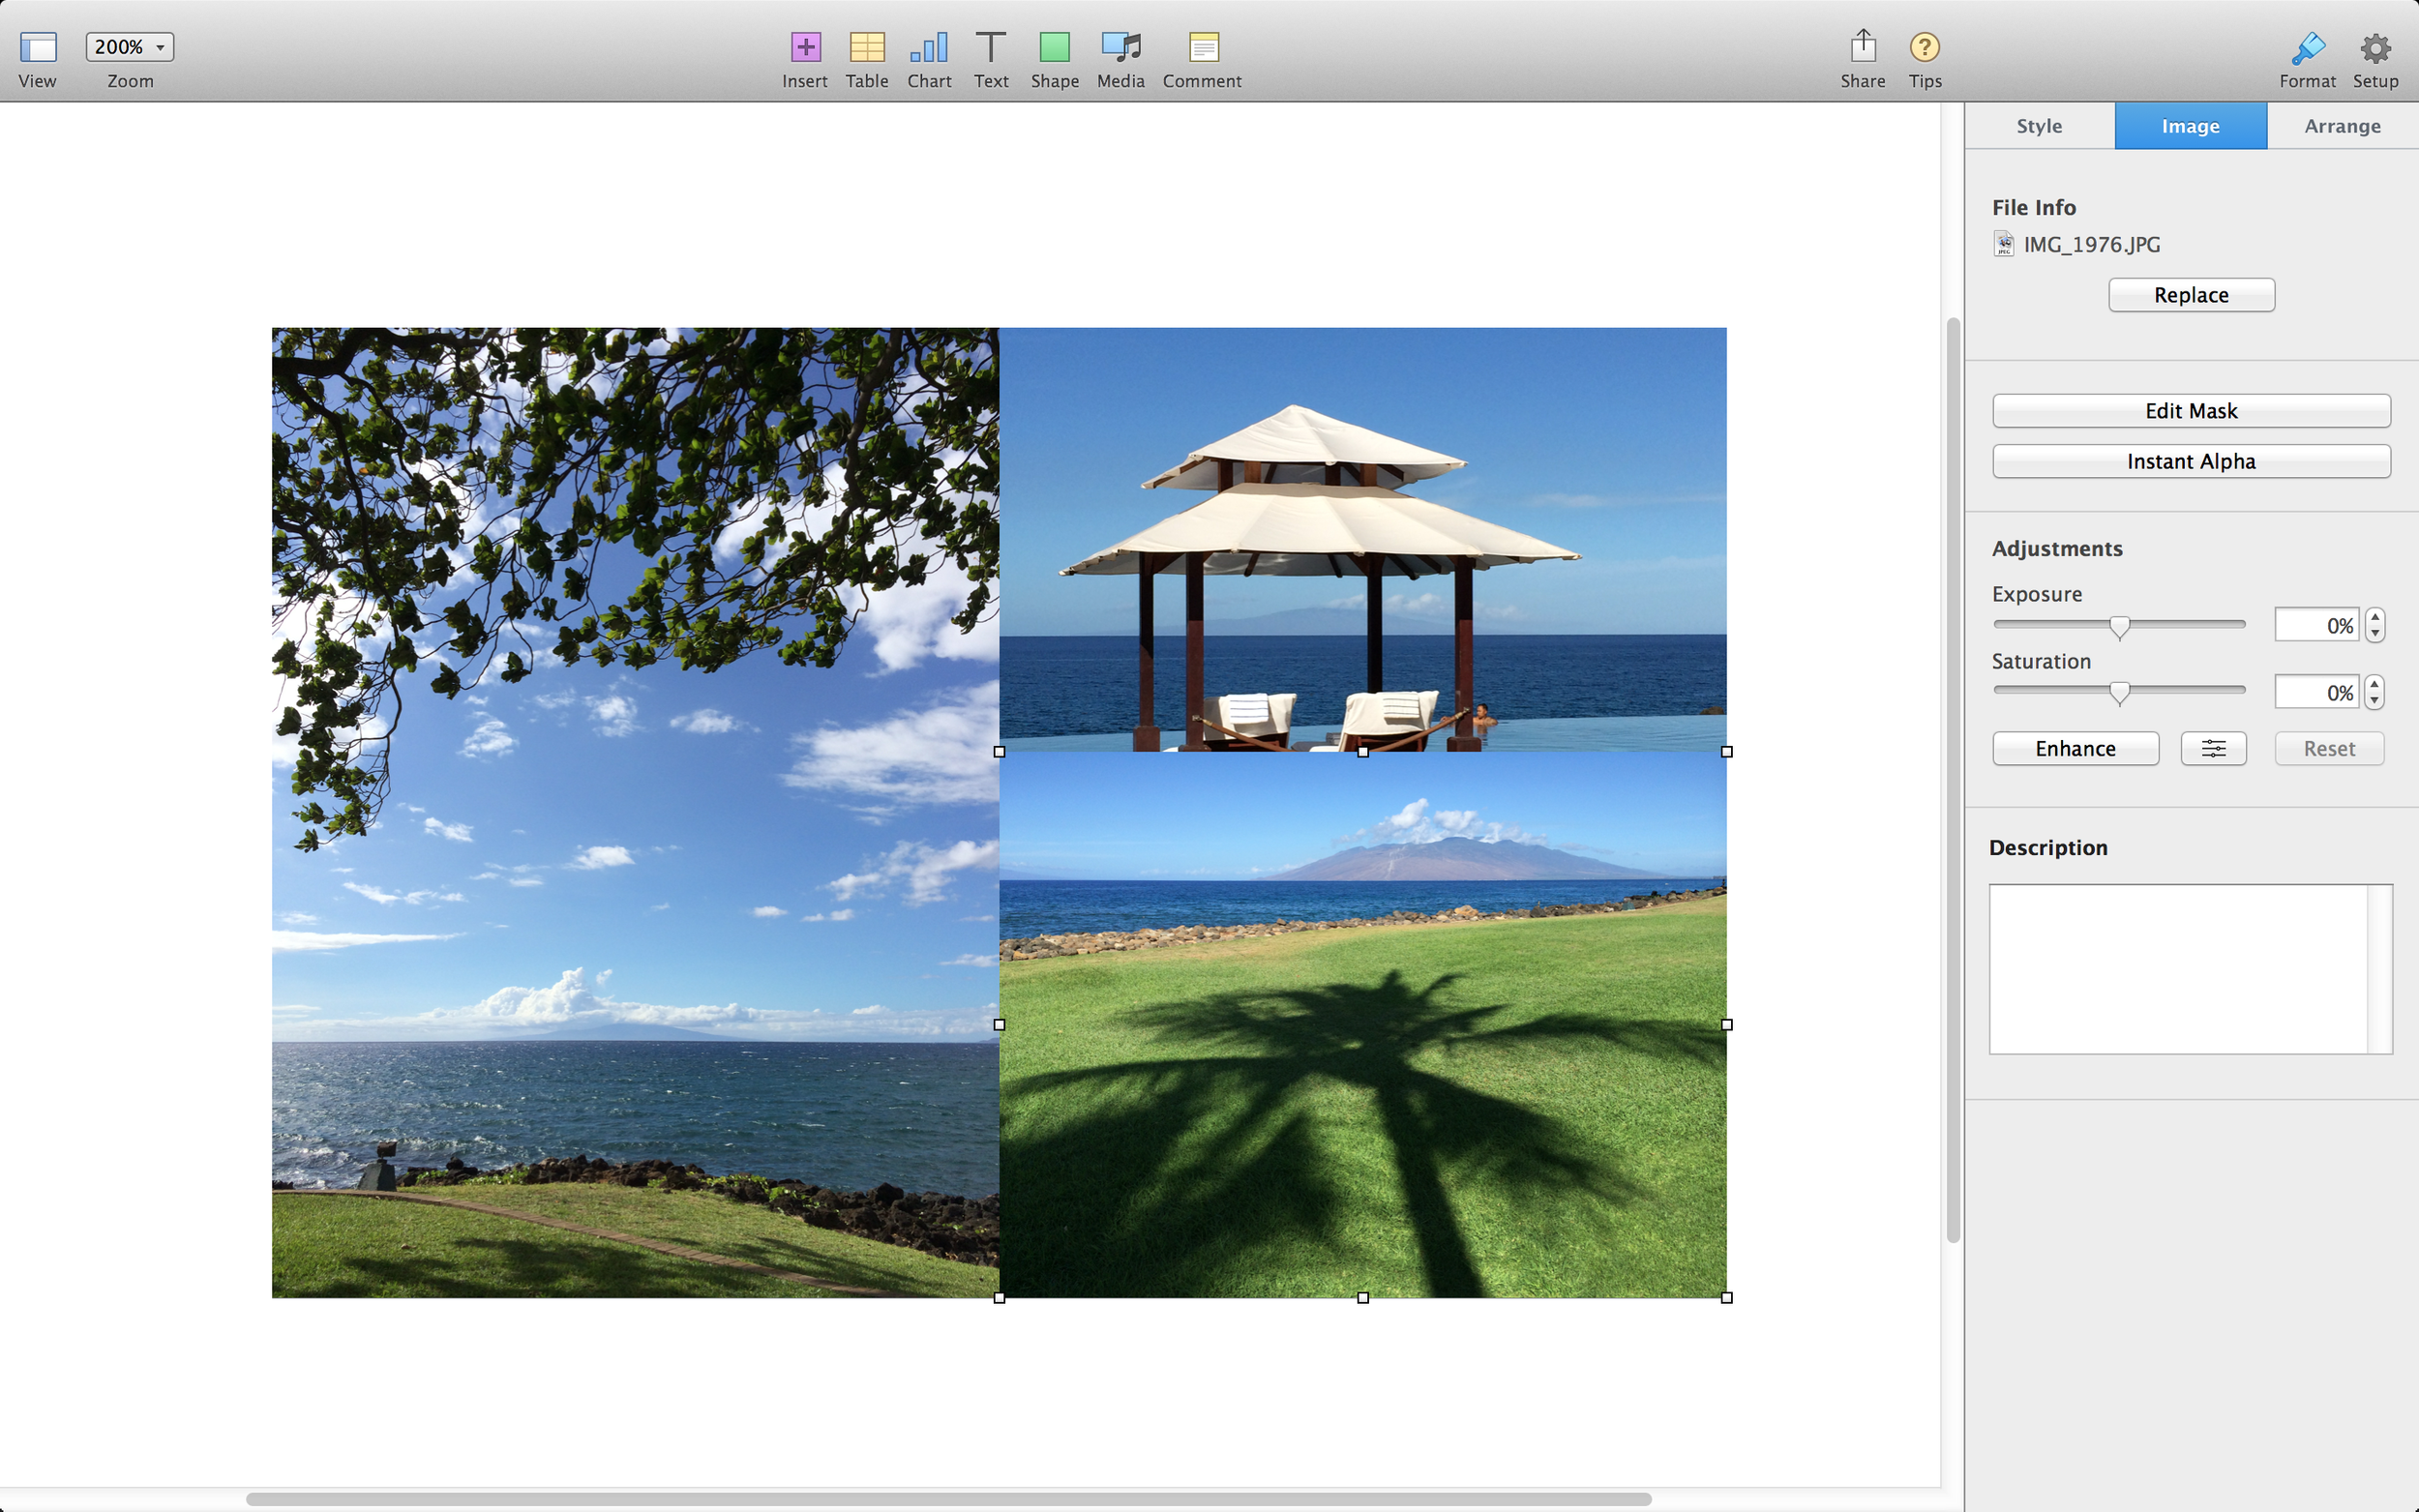The width and height of the screenshot is (2419, 1512).
Task: Click the bottom-right selection handle
Action: pyautogui.click(x=1727, y=1297)
